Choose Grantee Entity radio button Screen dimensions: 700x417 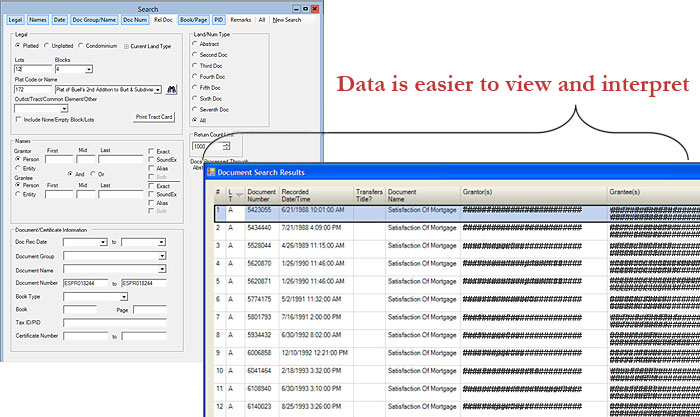[18, 194]
